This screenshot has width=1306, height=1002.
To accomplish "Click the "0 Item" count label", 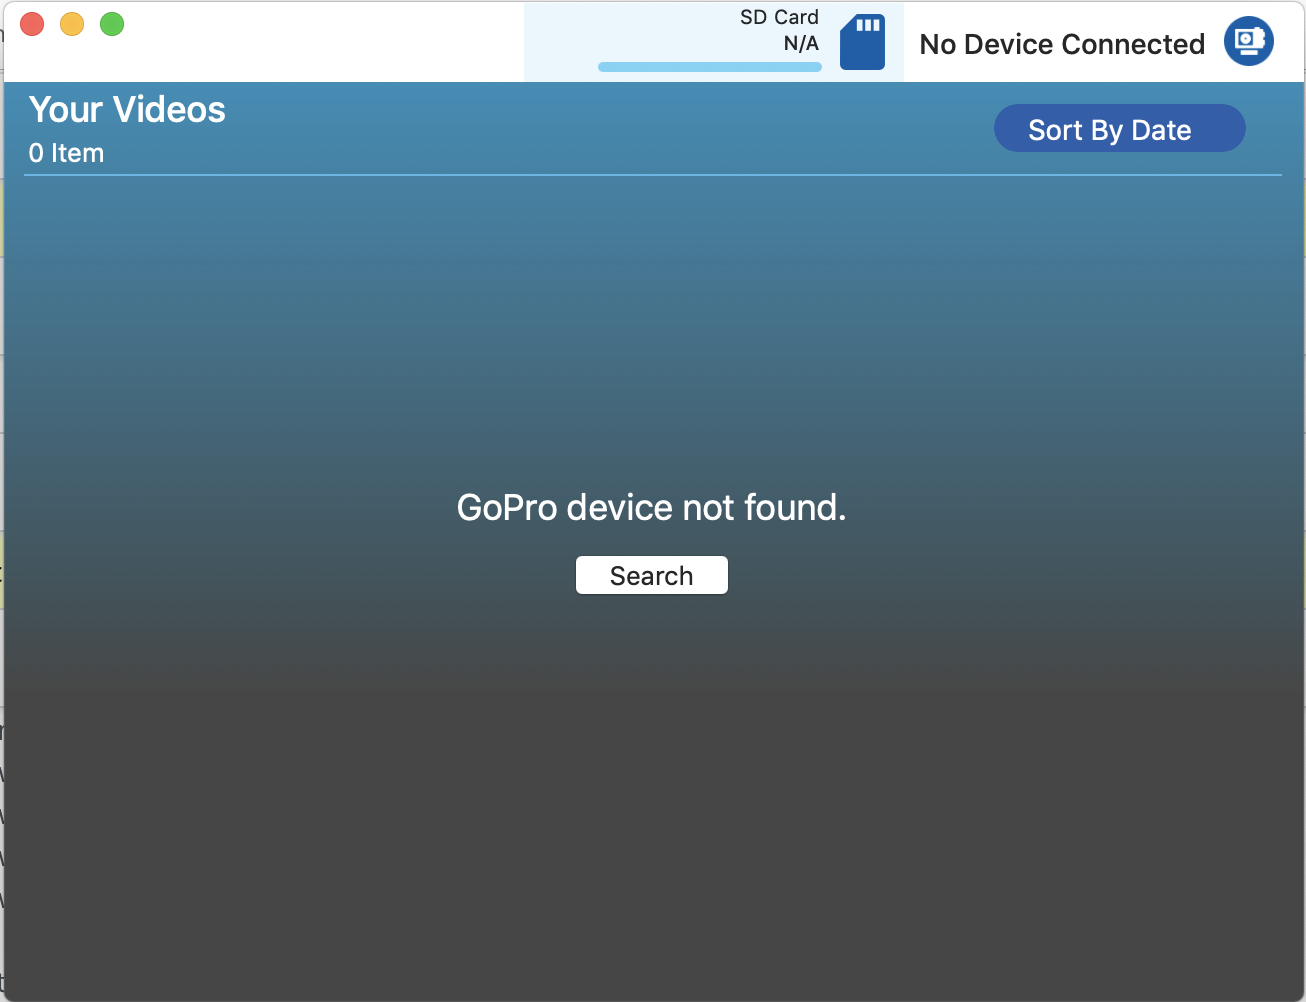I will pos(66,153).
